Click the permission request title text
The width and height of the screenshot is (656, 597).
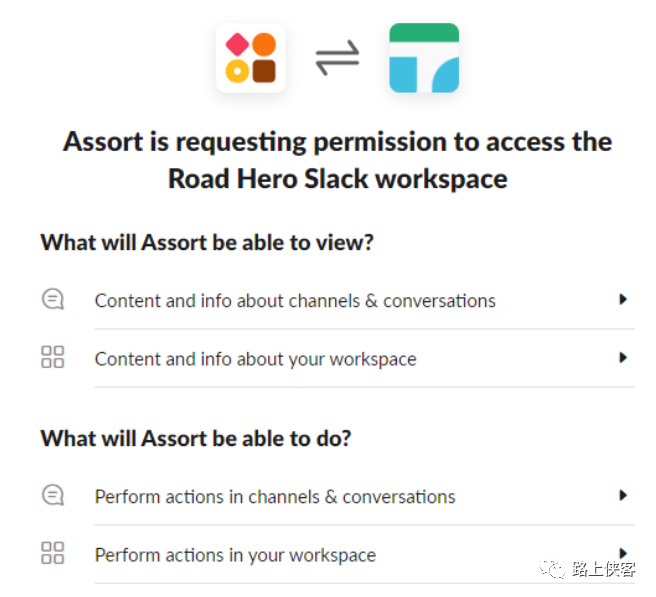tap(337, 142)
